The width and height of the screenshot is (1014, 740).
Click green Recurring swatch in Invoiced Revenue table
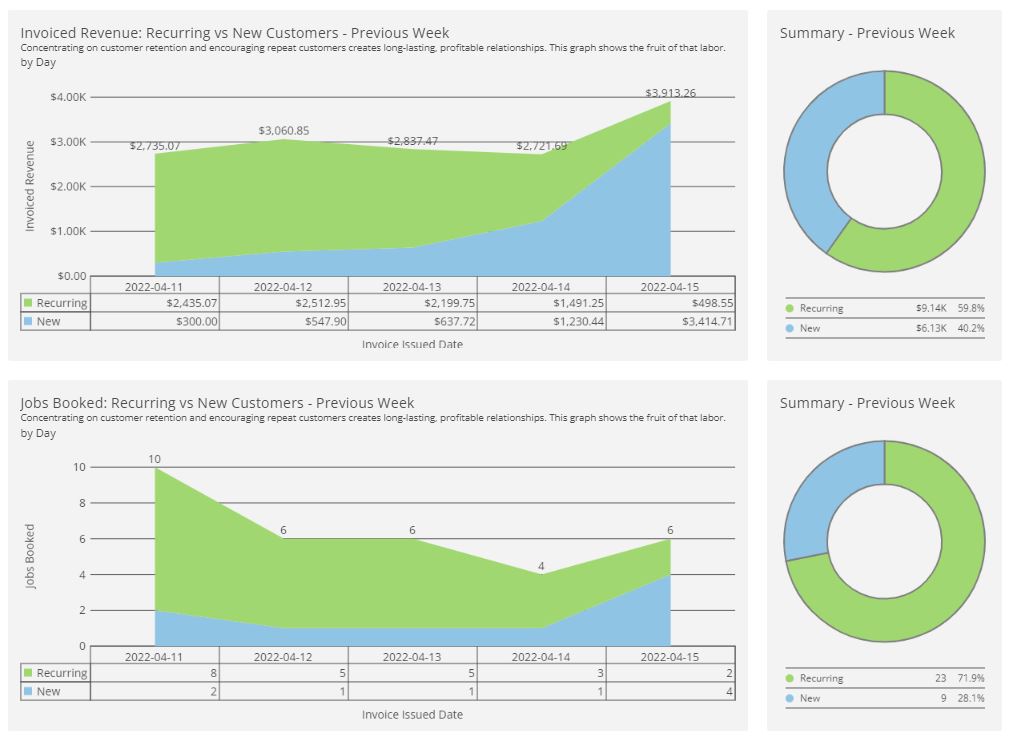coord(28,303)
